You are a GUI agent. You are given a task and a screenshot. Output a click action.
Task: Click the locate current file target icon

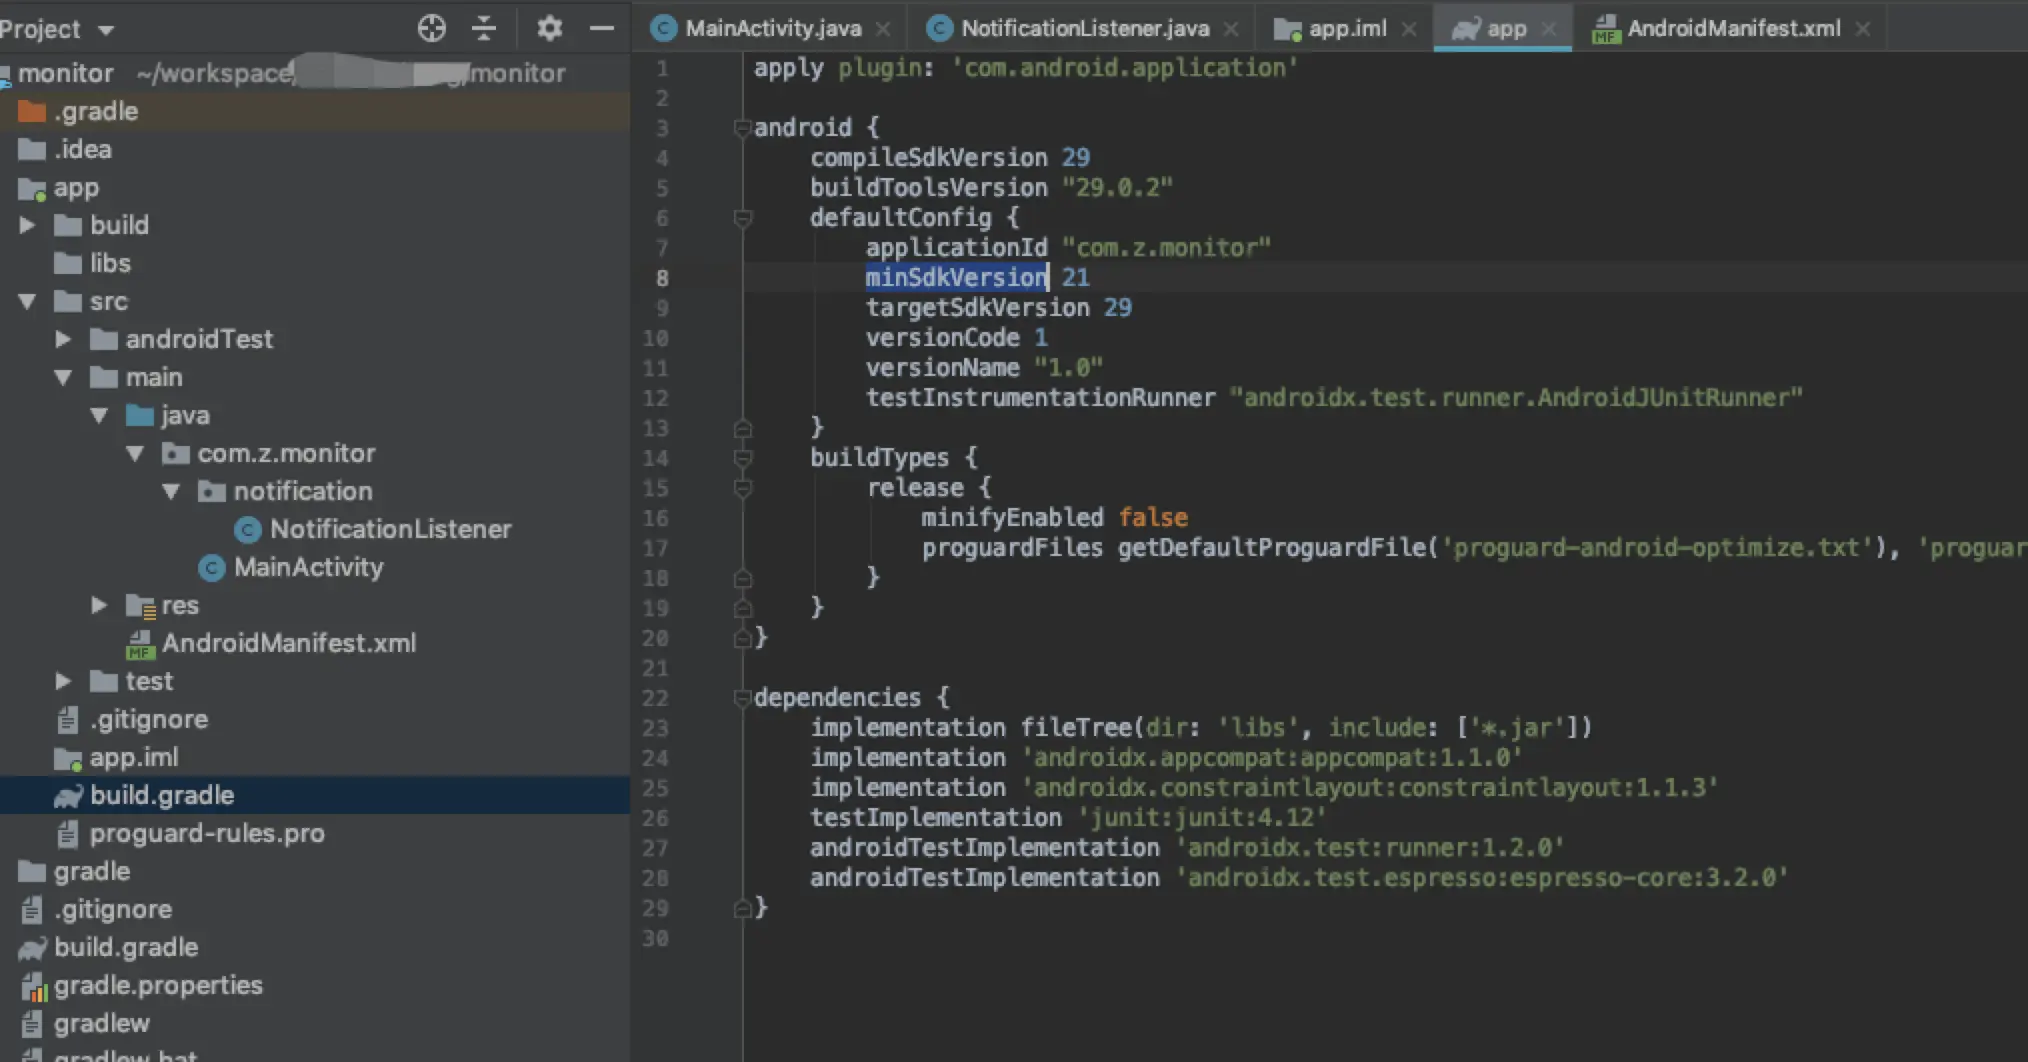pos(431,28)
